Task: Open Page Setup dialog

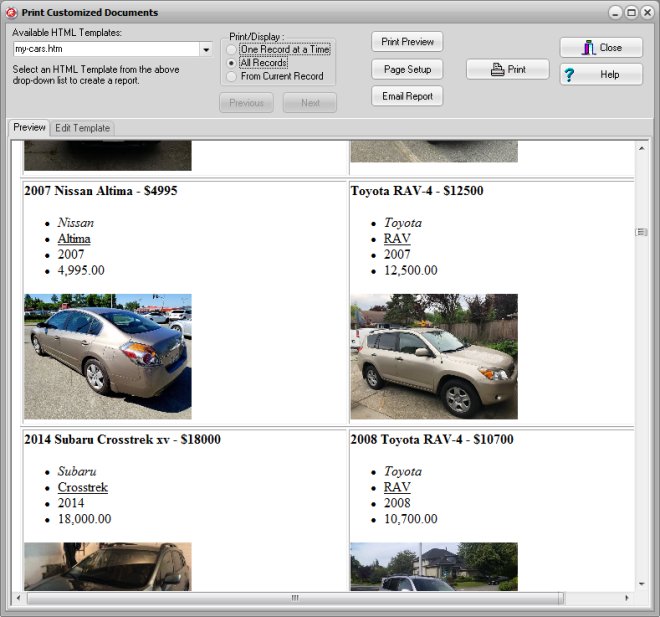Action: [x=407, y=69]
